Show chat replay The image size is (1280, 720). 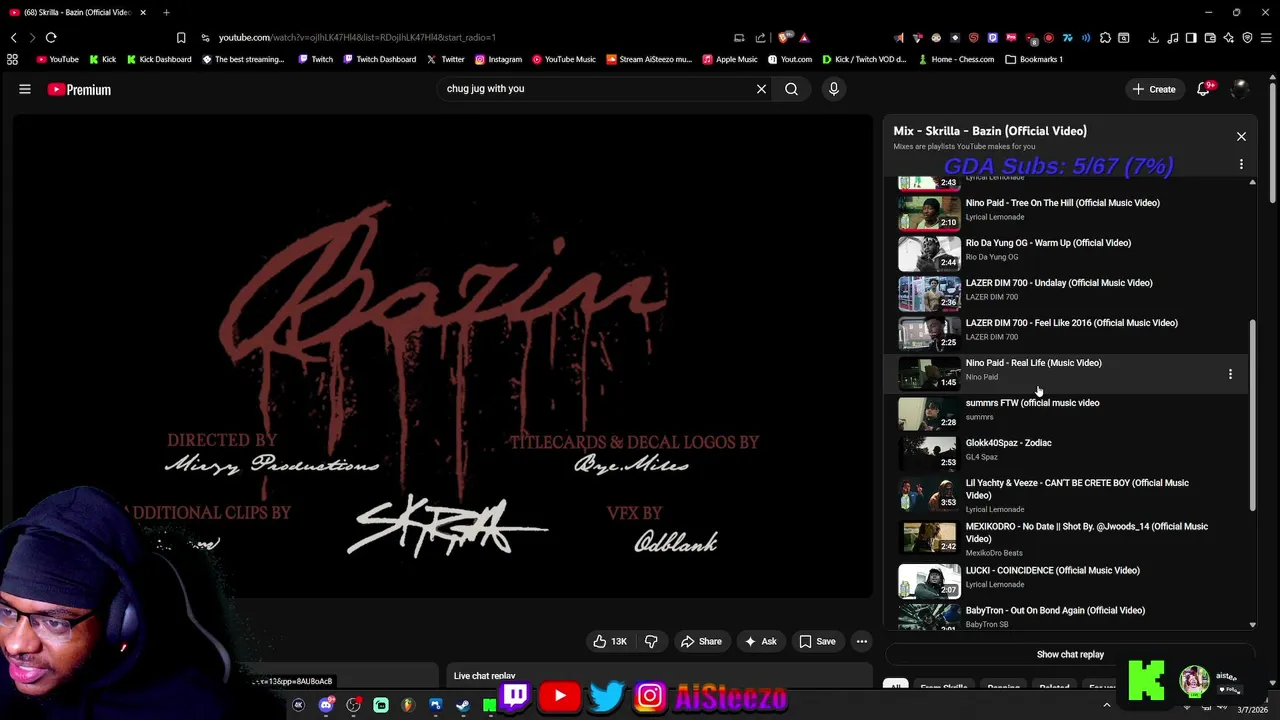coord(1070,654)
